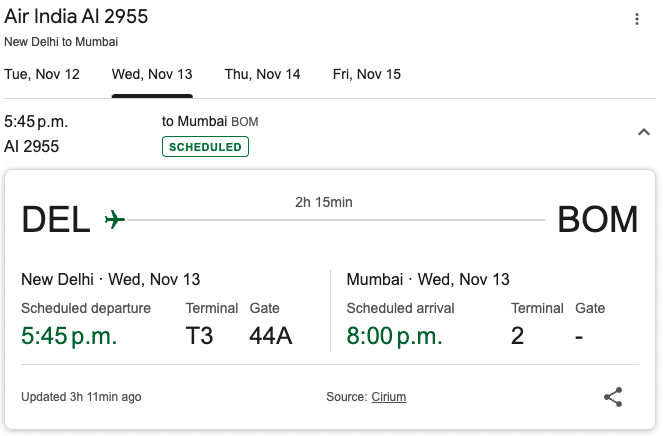The image size is (663, 436).
Task: Click the green airplane icon
Action: point(115,219)
